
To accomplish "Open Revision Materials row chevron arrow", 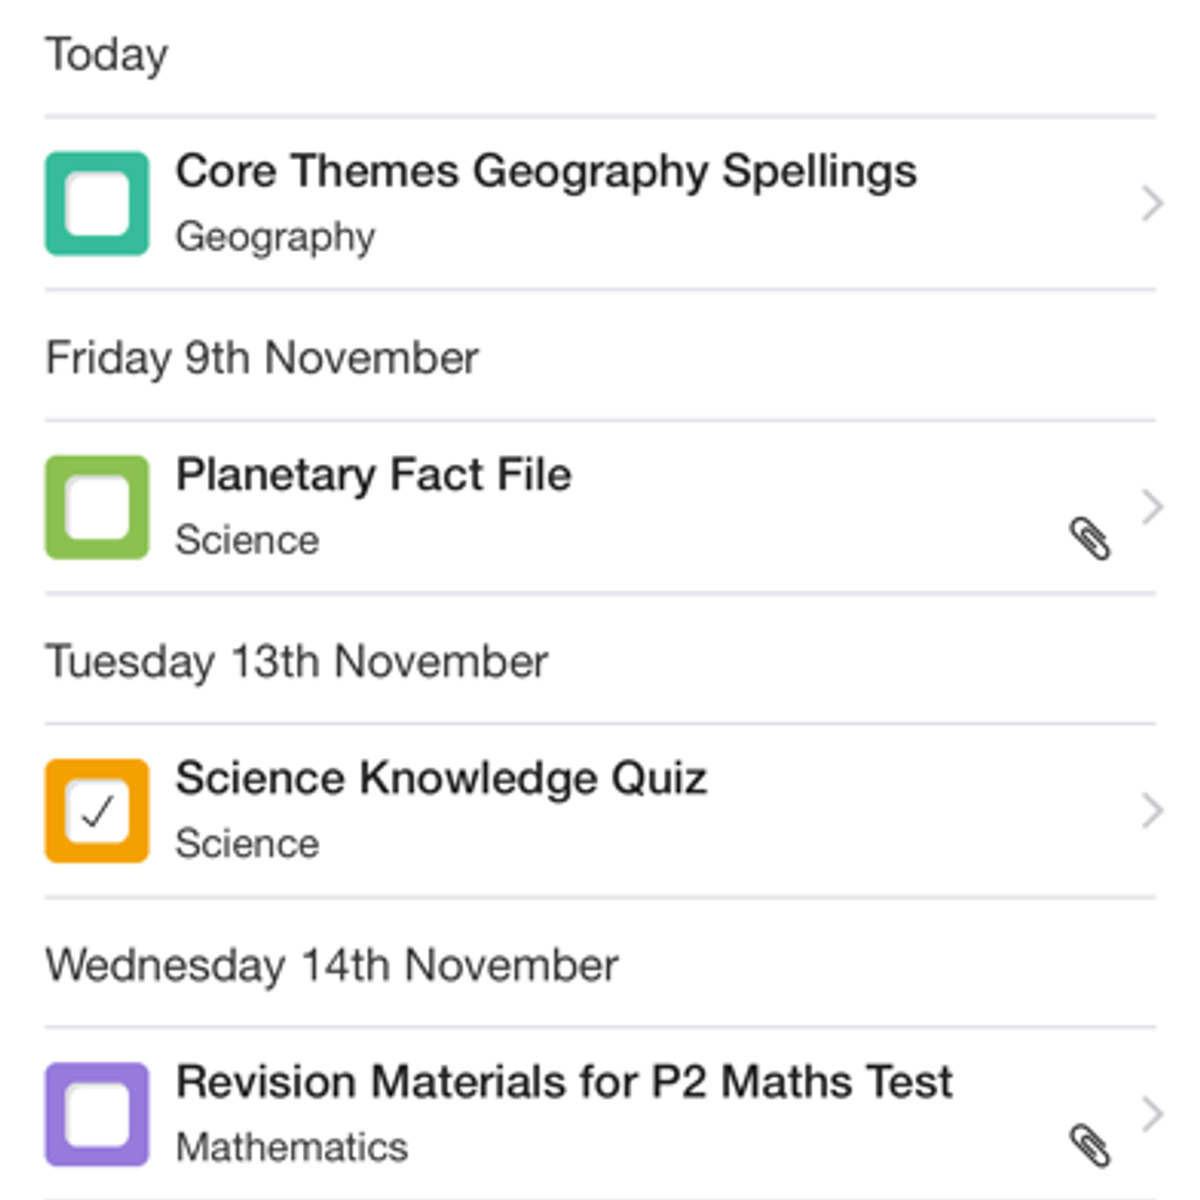I will click(1152, 1113).
